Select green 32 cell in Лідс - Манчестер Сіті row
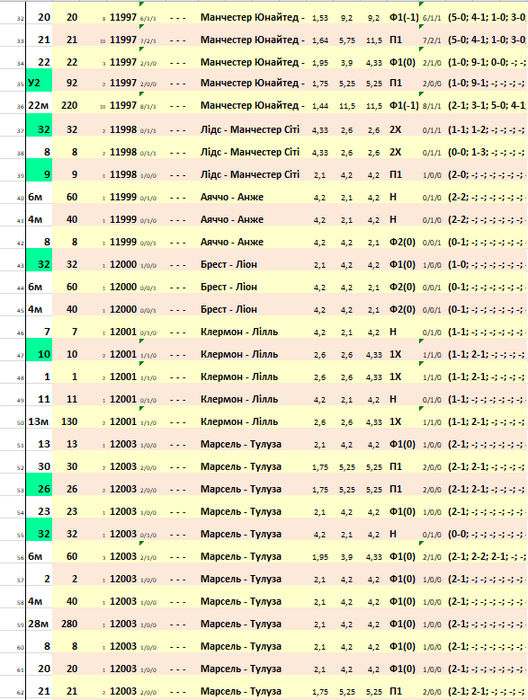The width and height of the screenshot is (528, 700). (x=39, y=125)
